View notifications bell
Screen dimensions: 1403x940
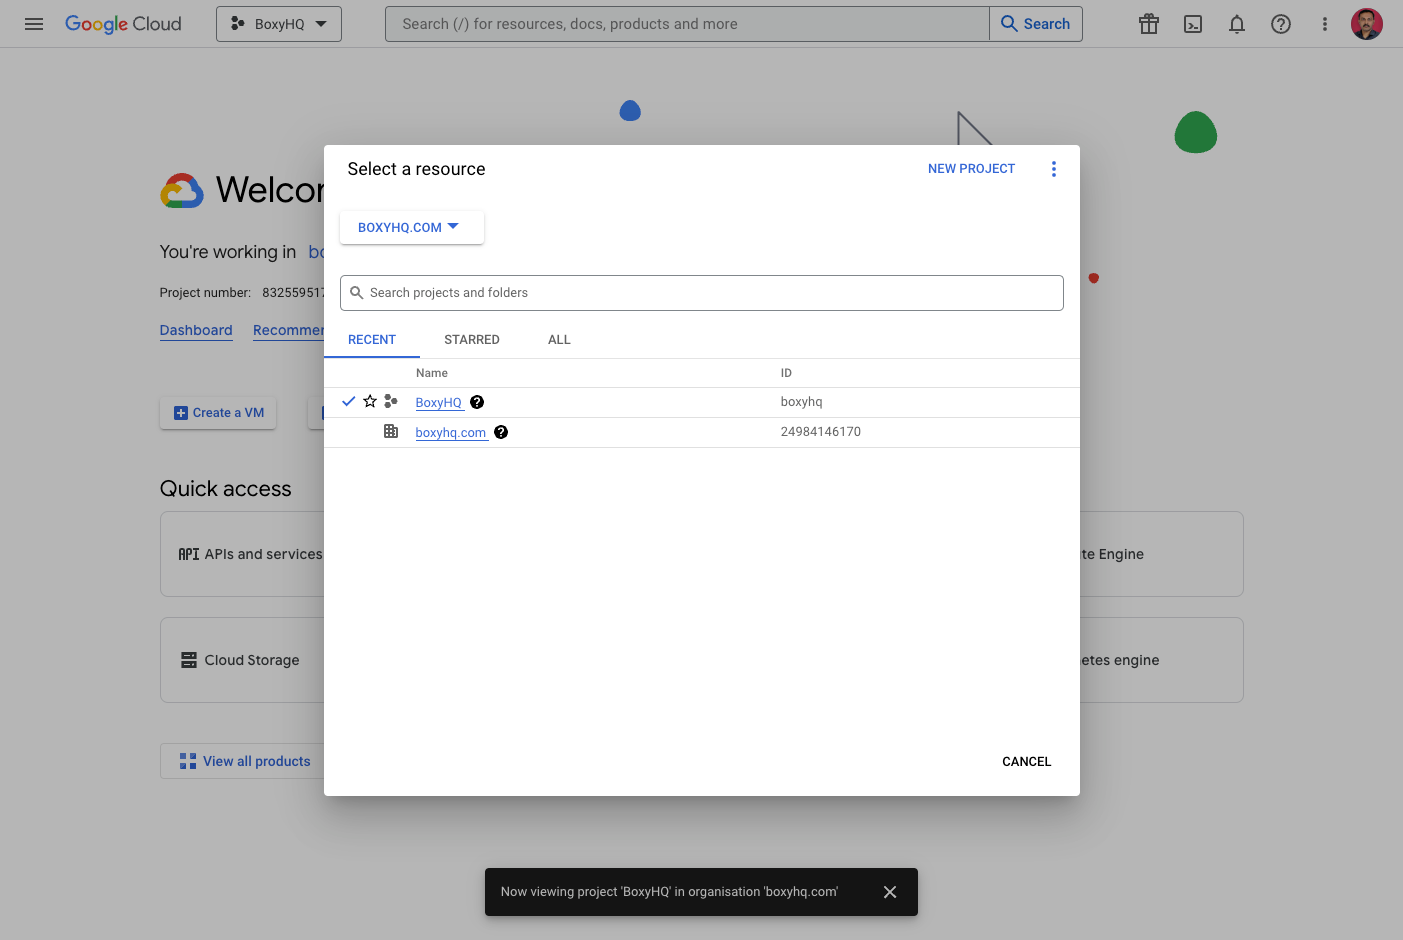click(1236, 24)
